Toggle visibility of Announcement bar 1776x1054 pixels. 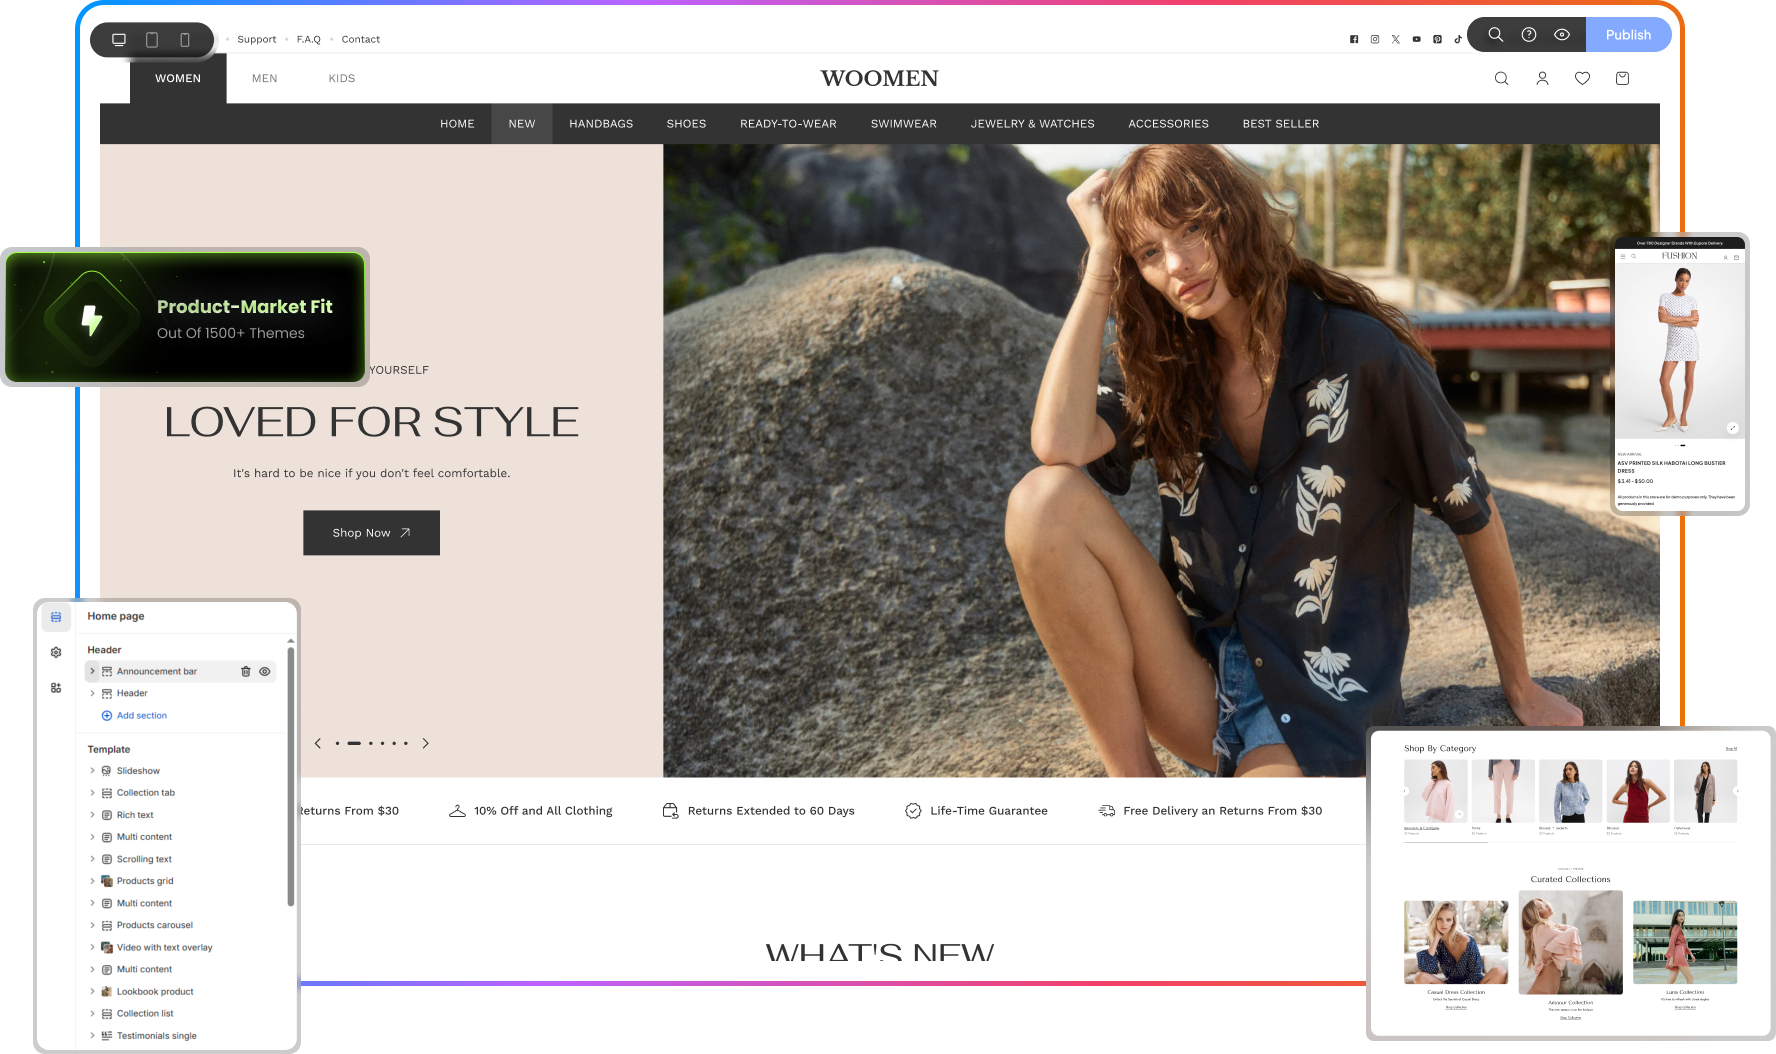pyautogui.click(x=265, y=672)
